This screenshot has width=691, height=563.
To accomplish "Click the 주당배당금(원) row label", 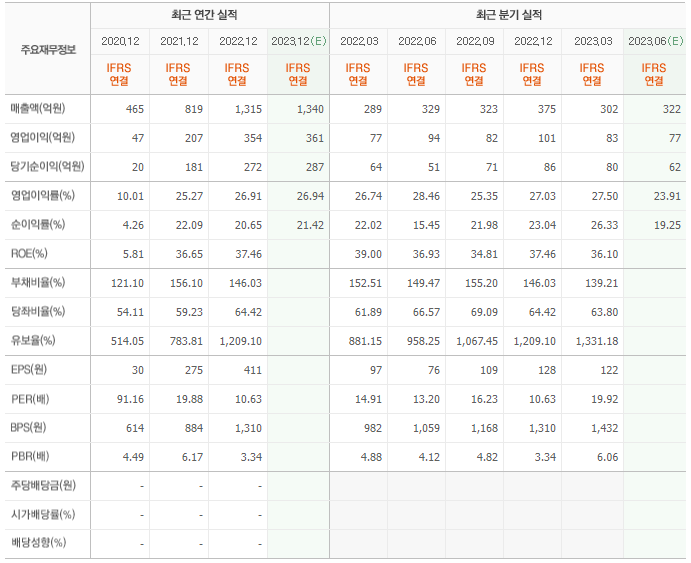I will pyautogui.click(x=43, y=485).
